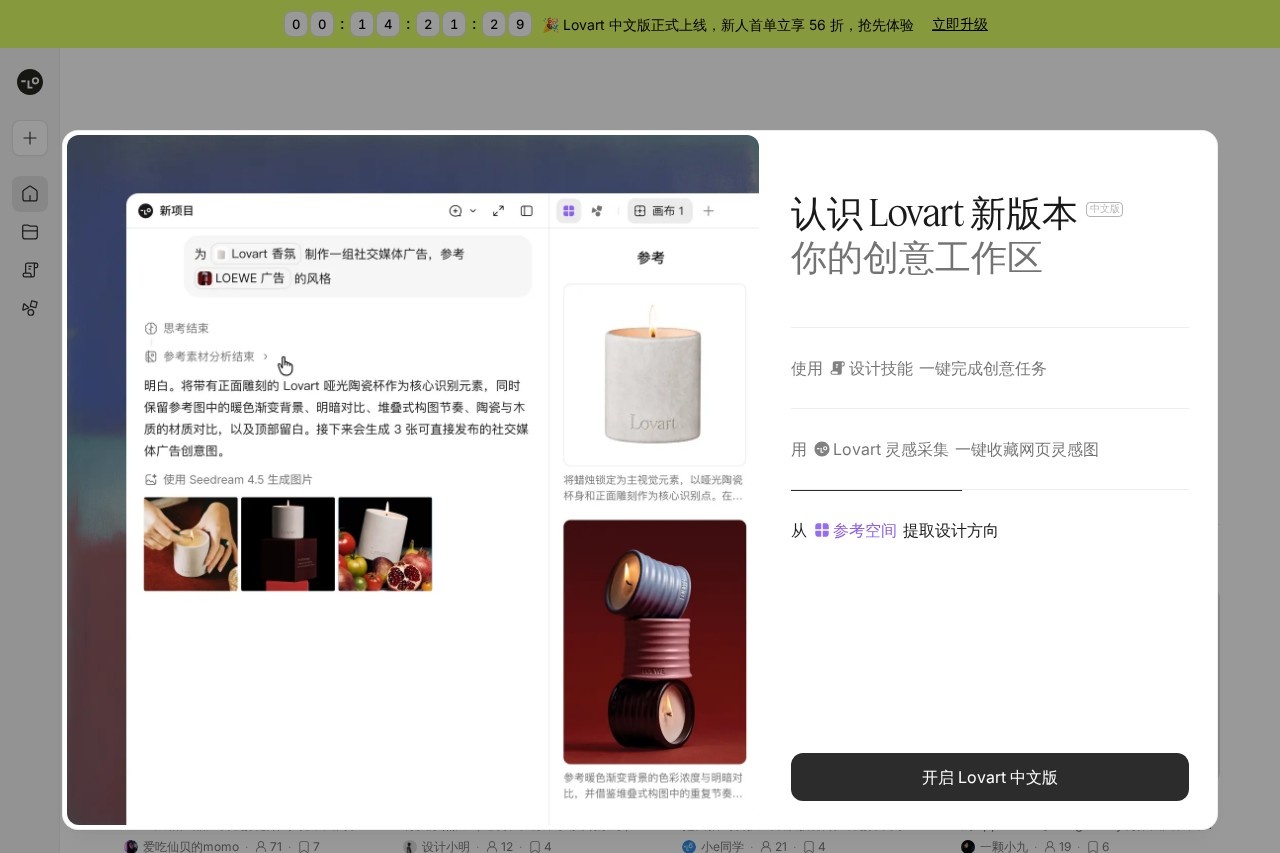Click 立即升级 upgrade link in banner

(x=960, y=24)
